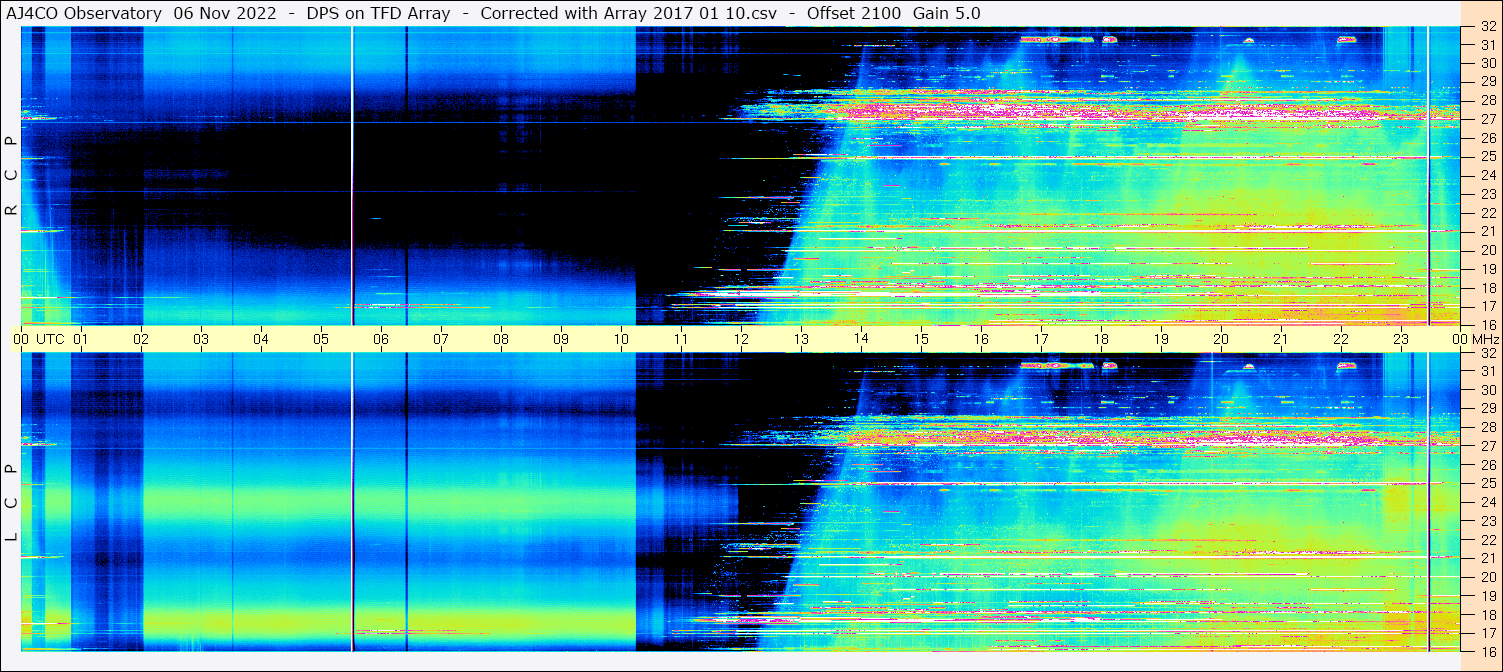Click 29 on LCP panel frequency scale
This screenshot has width=1503, height=672.
pyautogui.click(x=1487, y=409)
